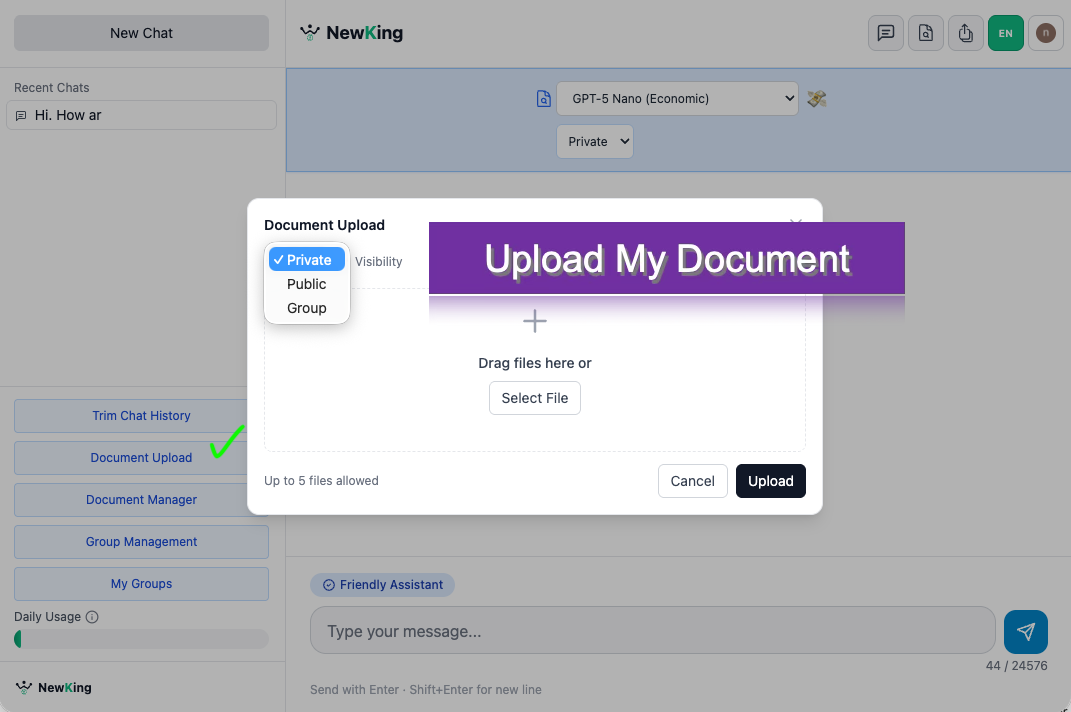Click the blue document search icon beside model selector
Screen dimensions: 1071x712
click(543, 98)
